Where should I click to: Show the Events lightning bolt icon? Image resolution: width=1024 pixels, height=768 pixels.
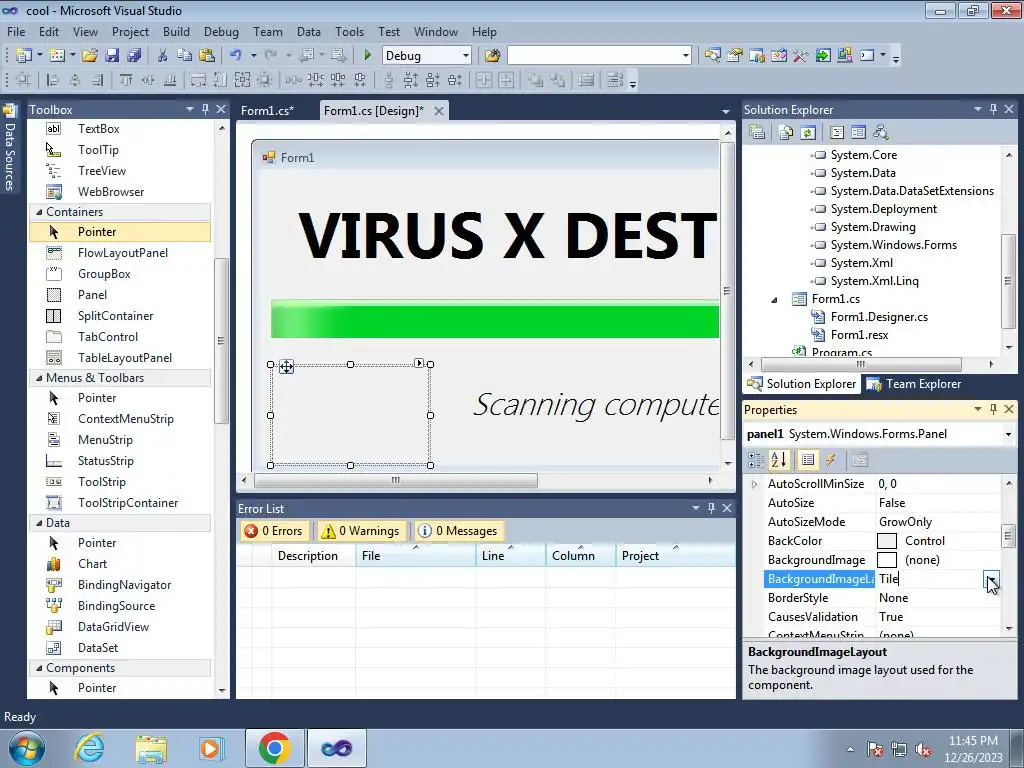pyautogui.click(x=831, y=460)
